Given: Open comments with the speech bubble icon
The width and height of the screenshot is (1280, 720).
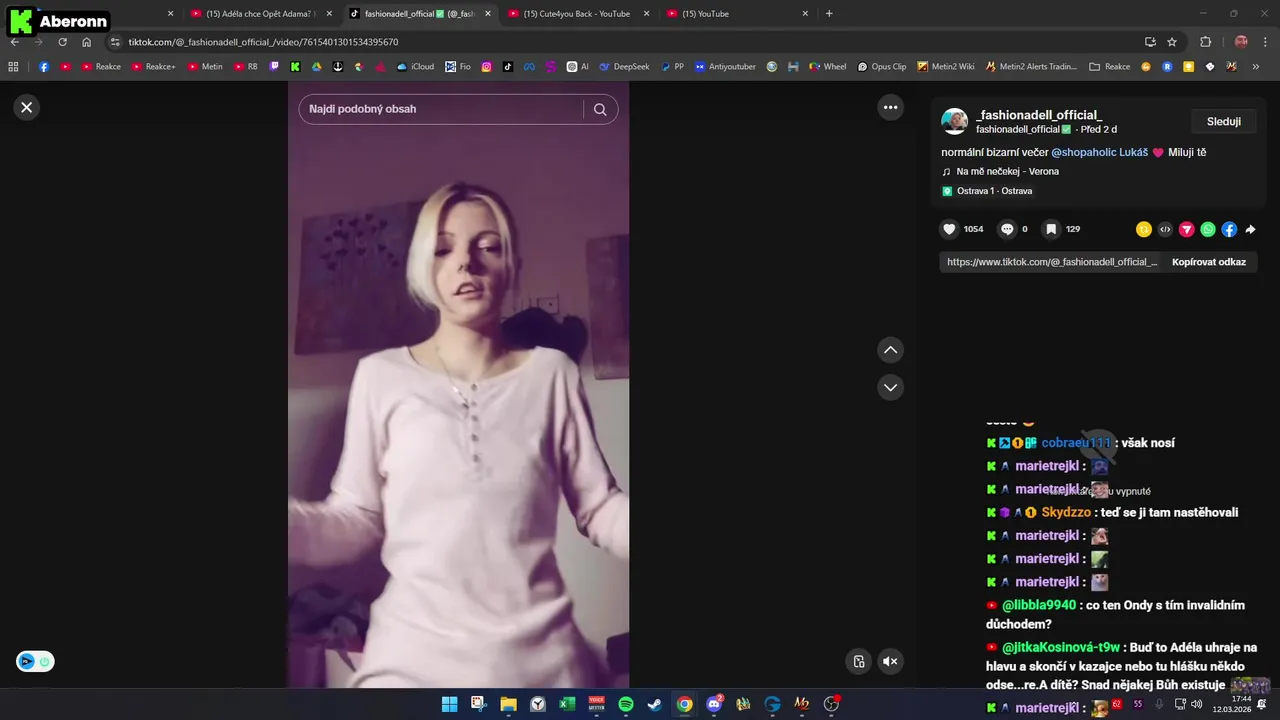Looking at the screenshot, I should pos(1007,229).
